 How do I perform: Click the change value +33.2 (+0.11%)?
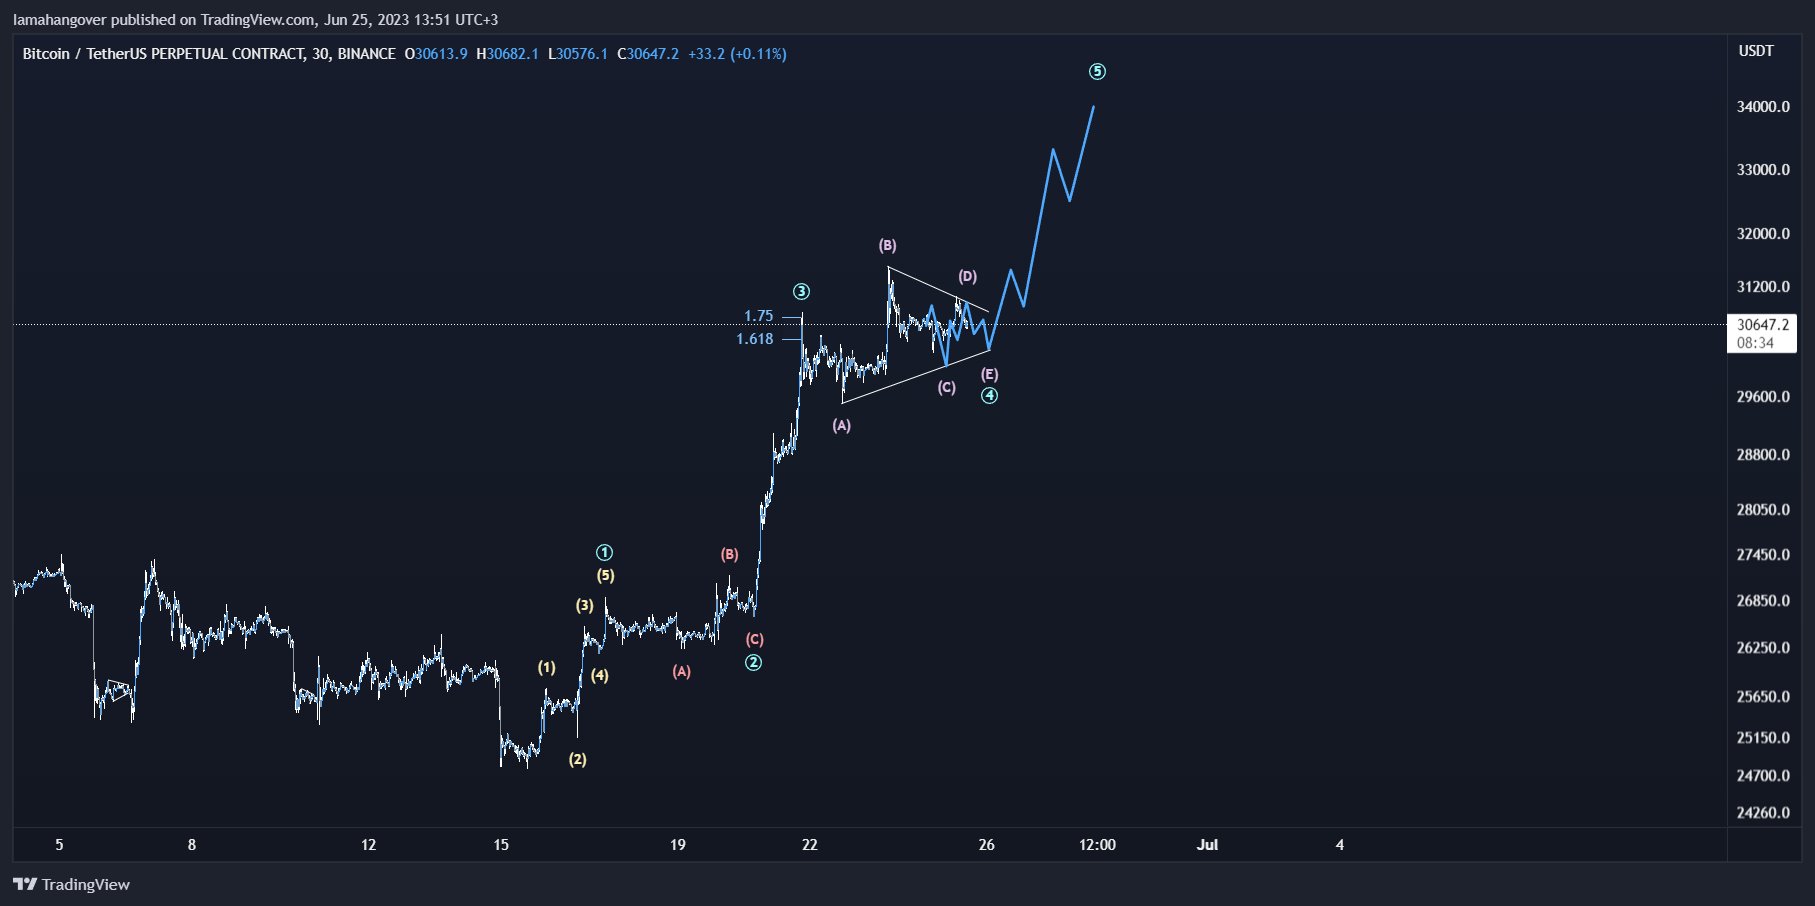tap(737, 54)
